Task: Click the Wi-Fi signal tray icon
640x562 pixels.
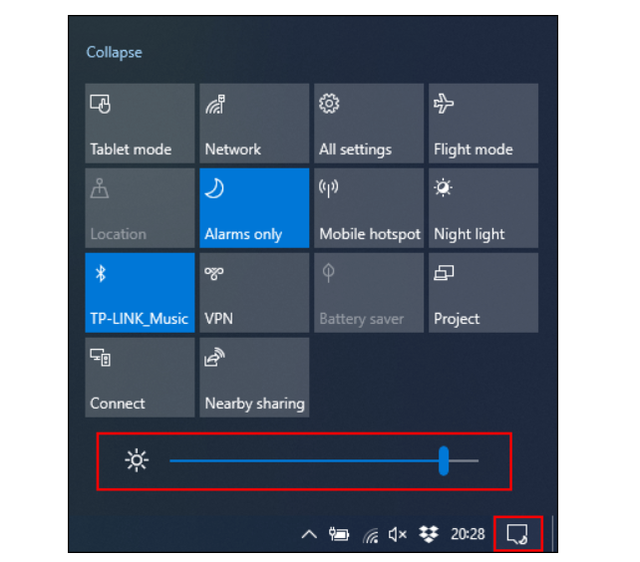Action: pyautogui.click(x=370, y=535)
